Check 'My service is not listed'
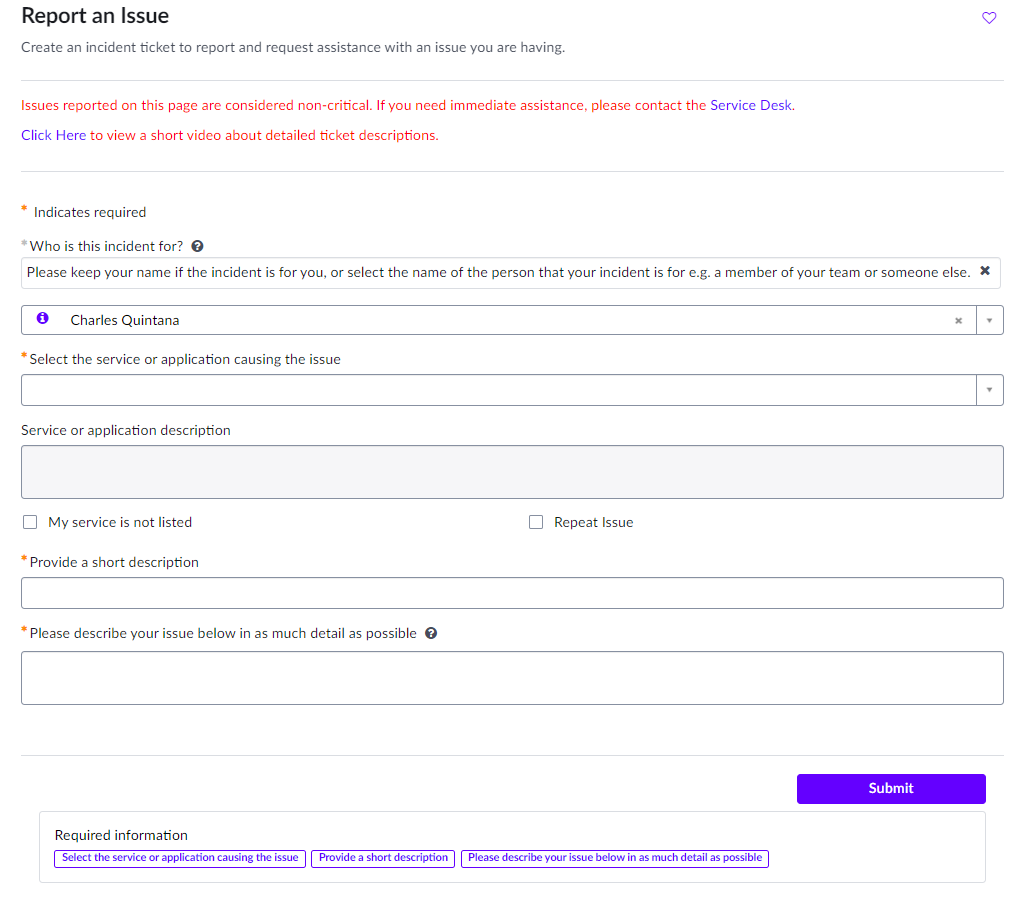This screenshot has width=1025, height=902. click(x=30, y=522)
